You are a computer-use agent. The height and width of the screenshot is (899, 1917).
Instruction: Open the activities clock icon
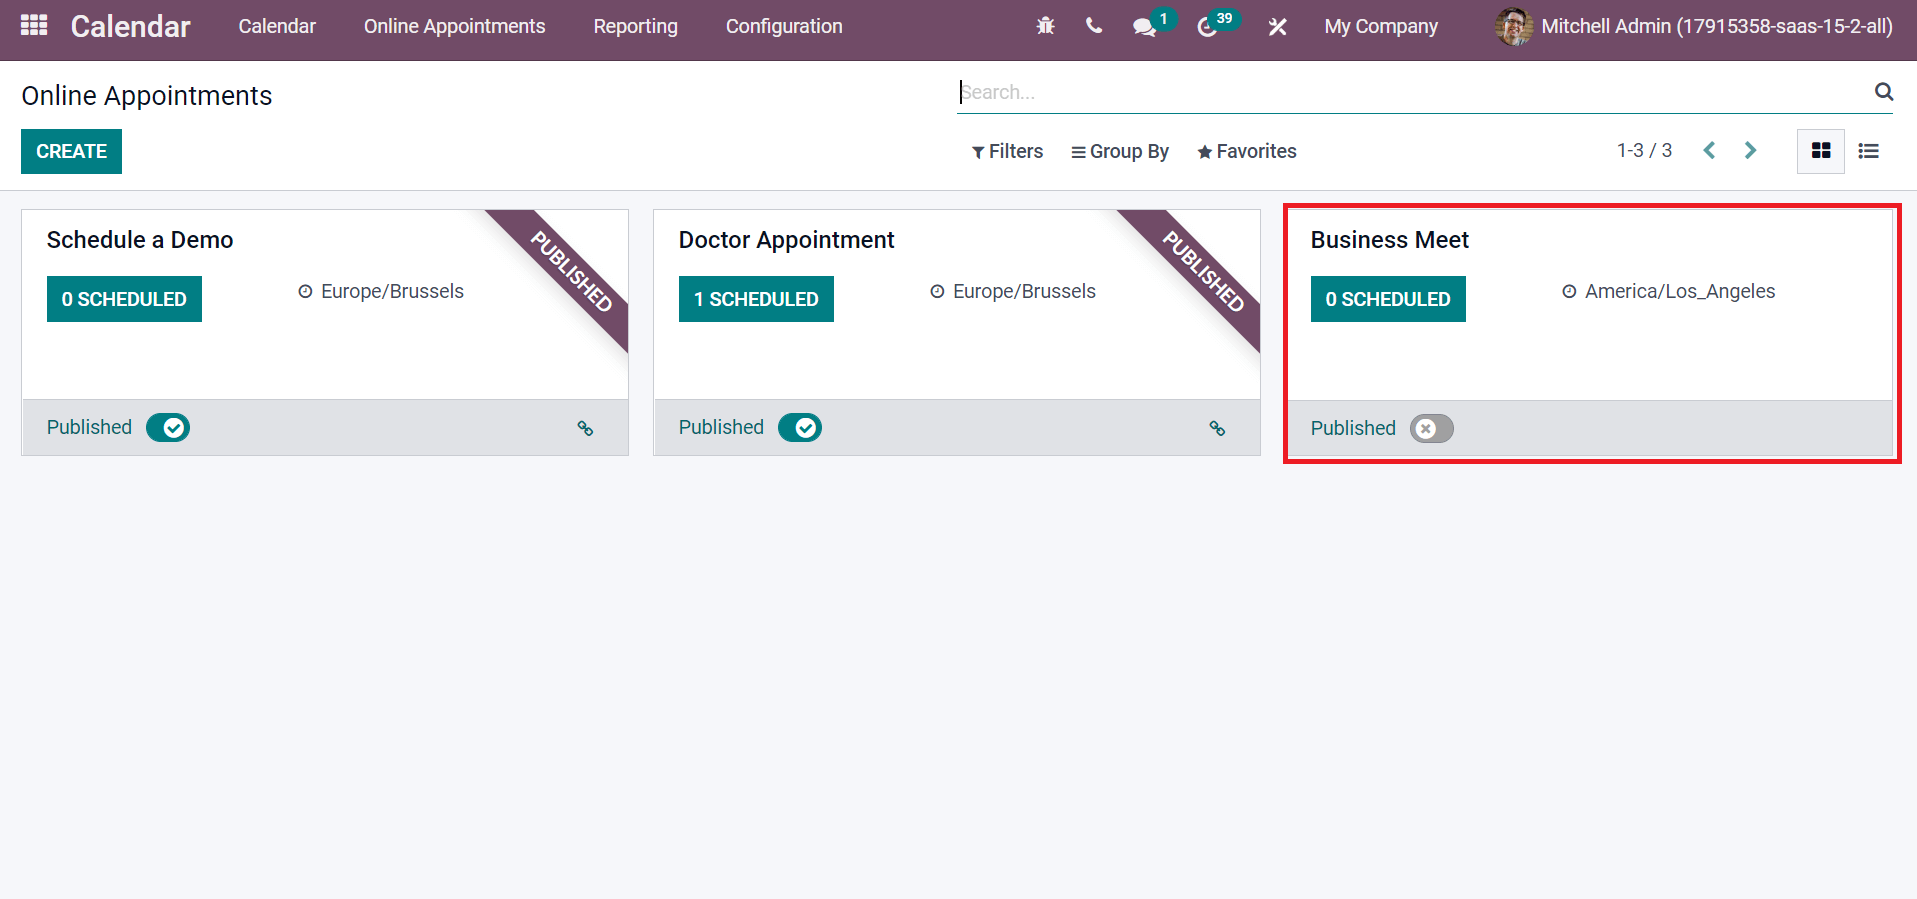click(1207, 27)
